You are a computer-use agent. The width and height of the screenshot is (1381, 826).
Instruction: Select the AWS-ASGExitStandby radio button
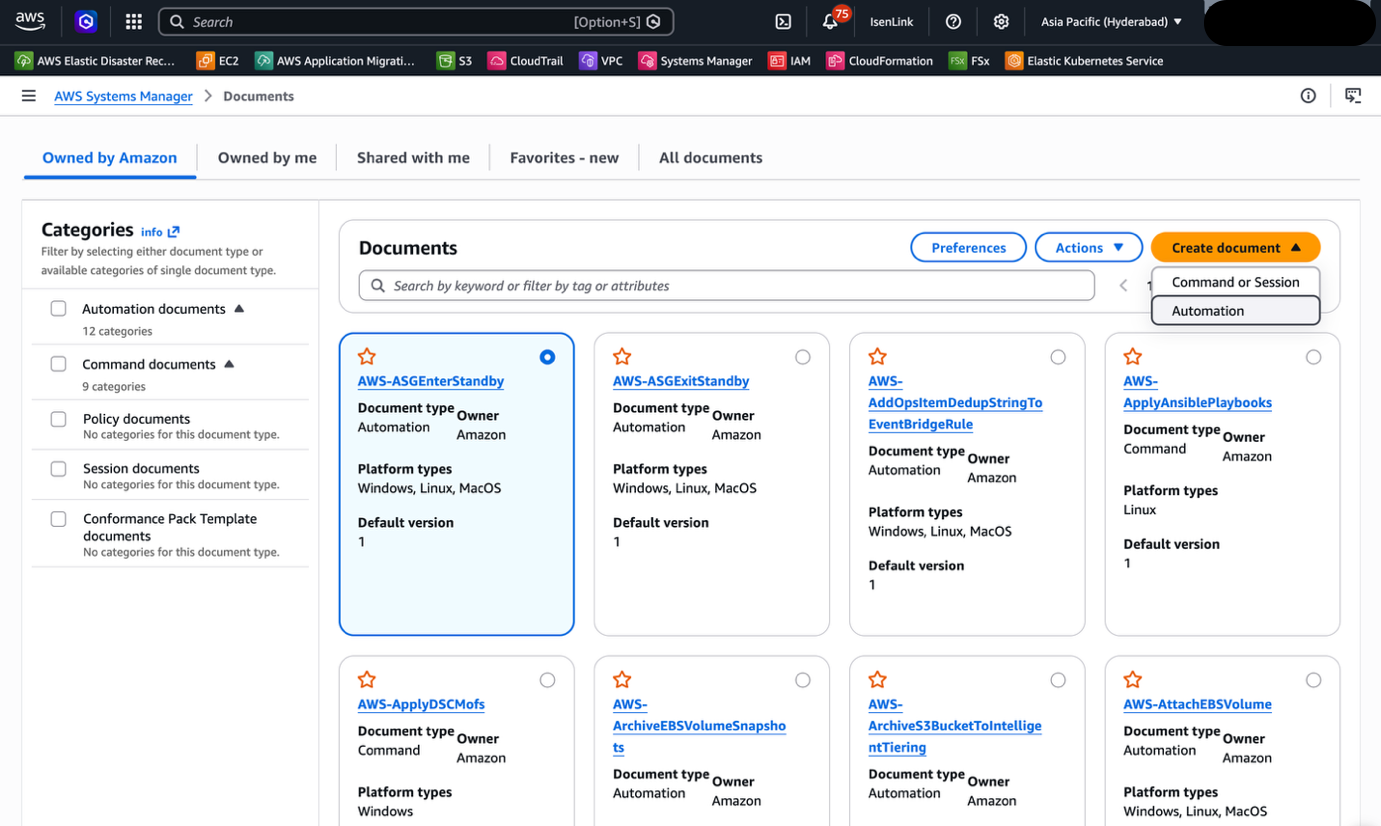[x=803, y=357]
